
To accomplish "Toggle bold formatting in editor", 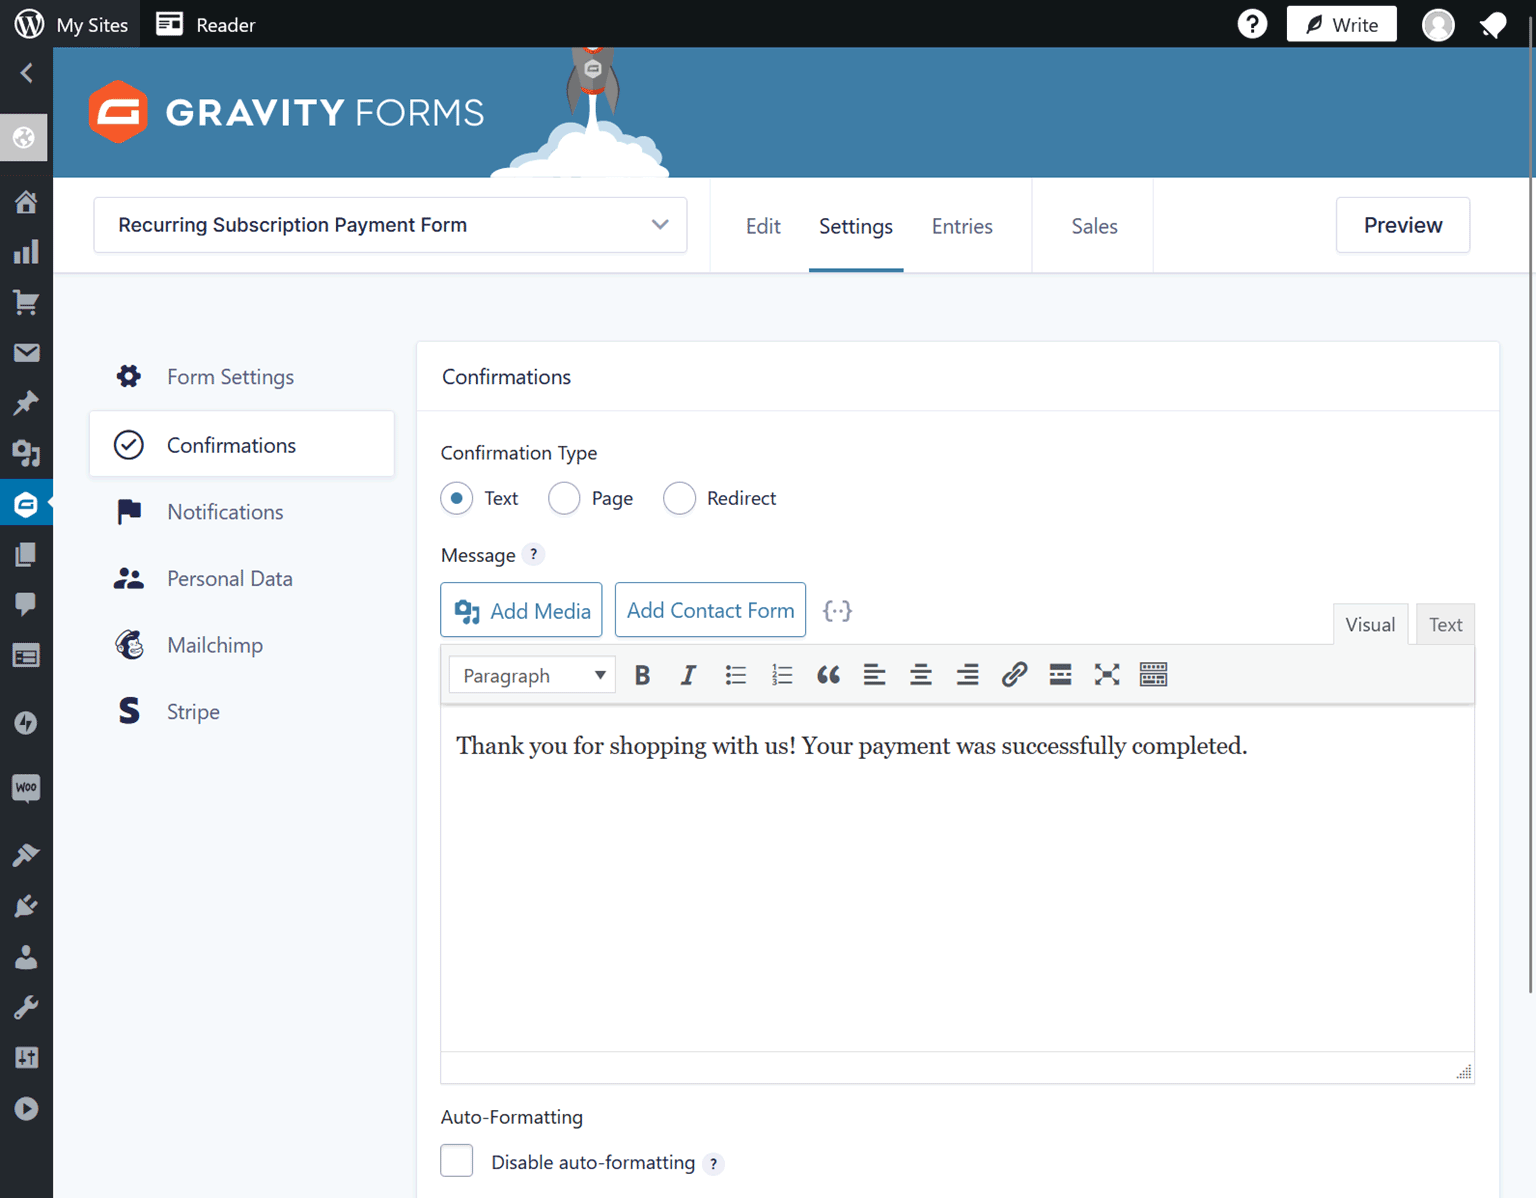I will (x=642, y=675).
